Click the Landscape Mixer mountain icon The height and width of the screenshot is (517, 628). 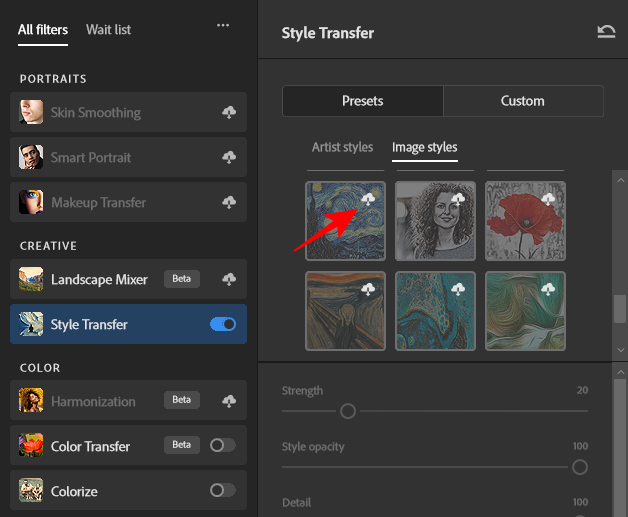point(31,279)
